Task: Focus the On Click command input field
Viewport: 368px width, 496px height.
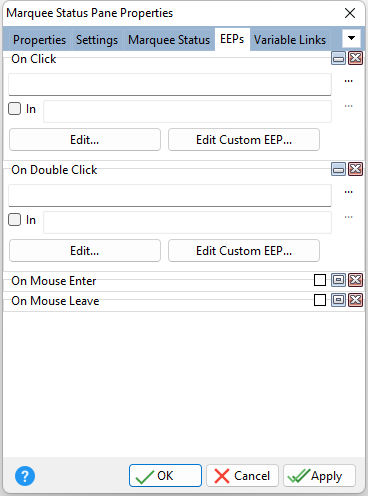Action: click(x=170, y=85)
